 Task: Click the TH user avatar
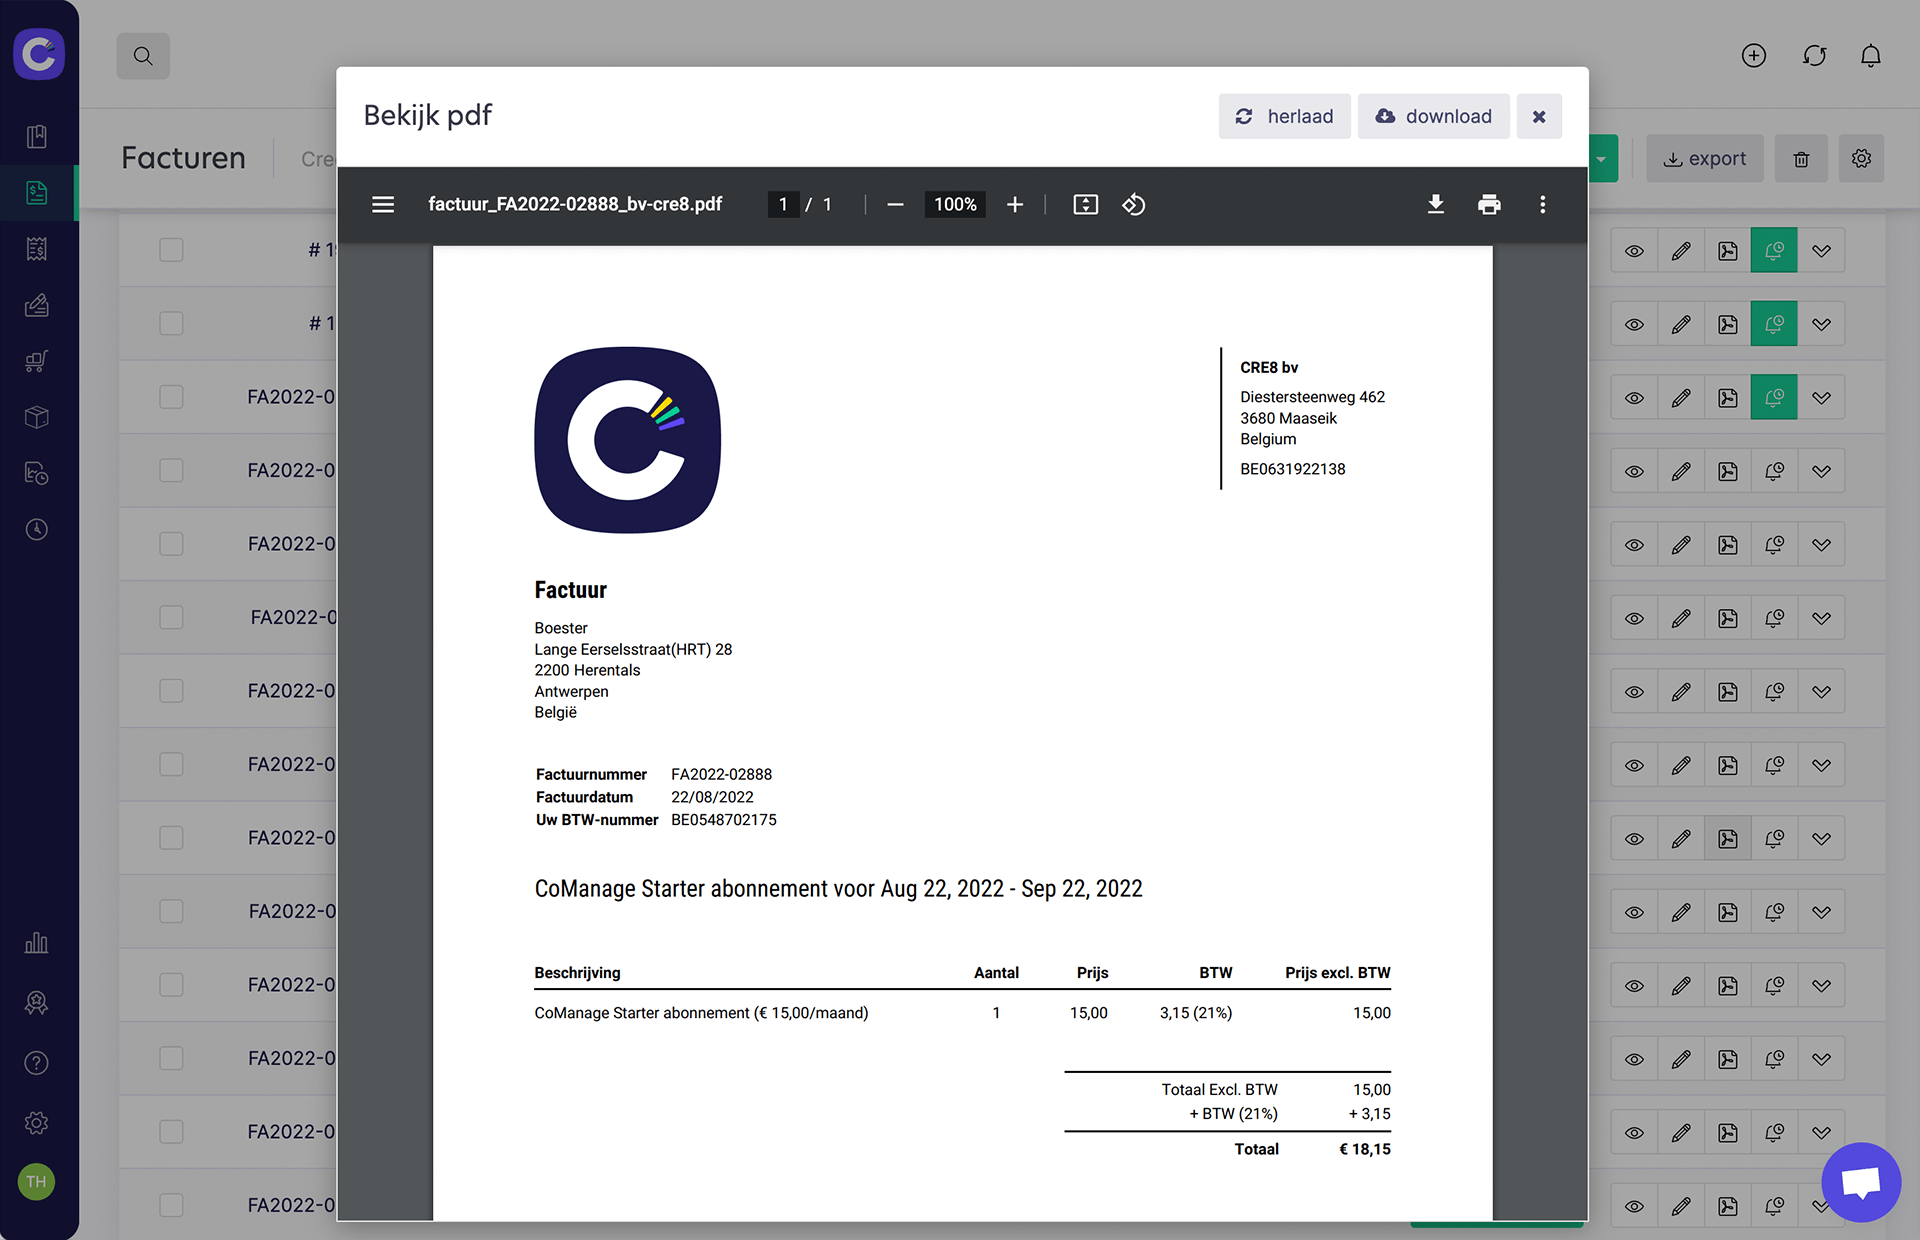[37, 1182]
